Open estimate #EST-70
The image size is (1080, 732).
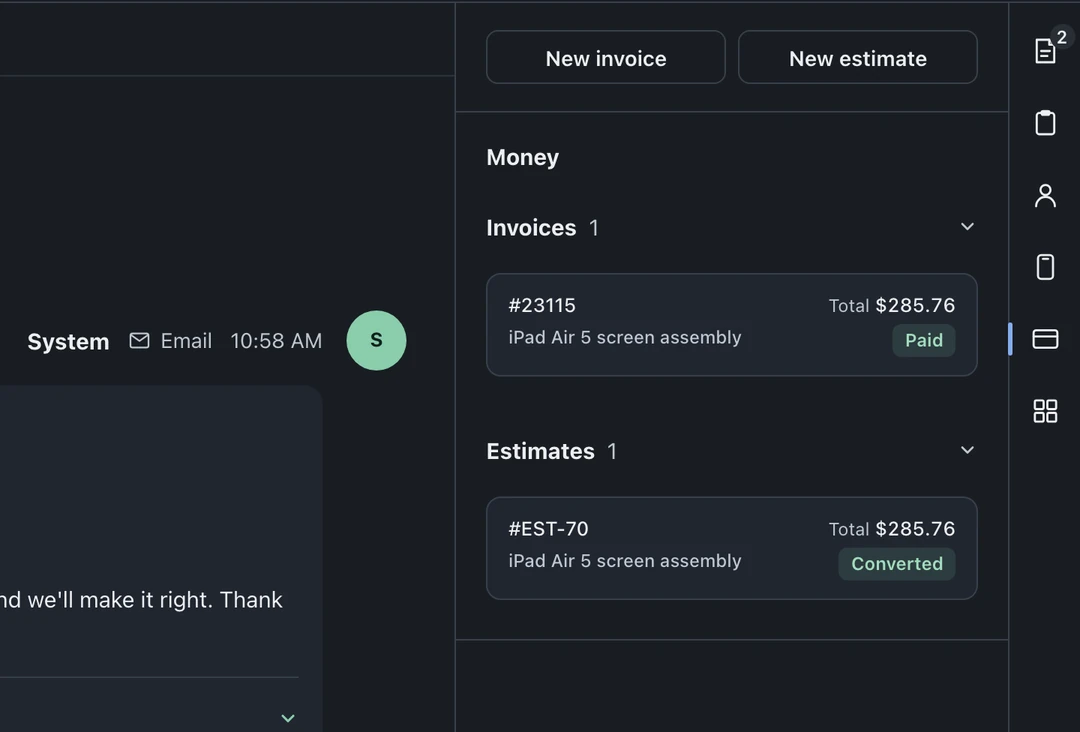(x=731, y=548)
